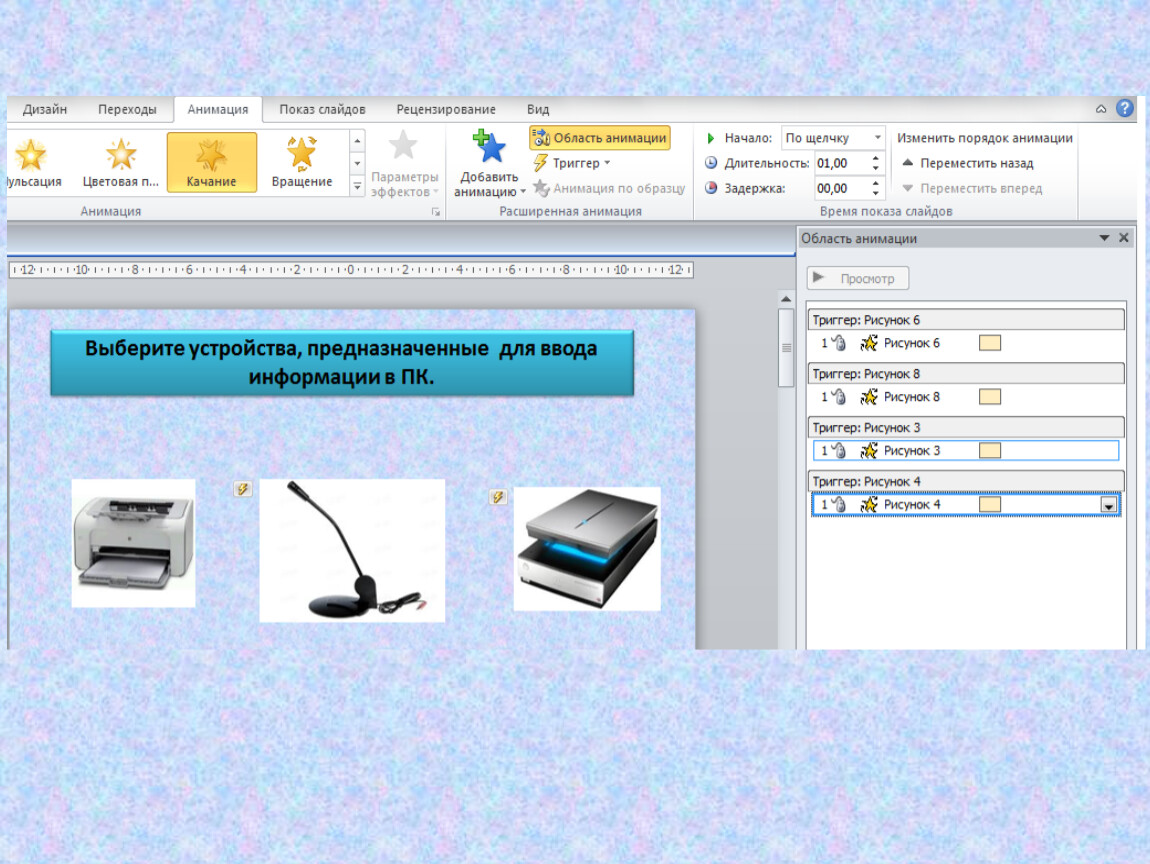Viewport: 1150px width, 864px height.
Task: Toggle the Область анимации pane button
Action: [x=599, y=138]
